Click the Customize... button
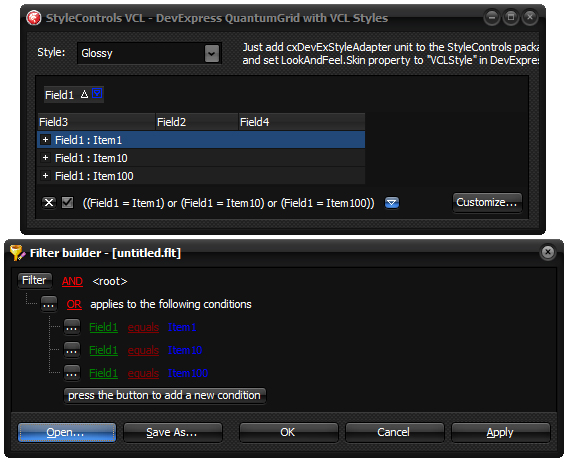This screenshot has height=462, width=571. (x=487, y=202)
